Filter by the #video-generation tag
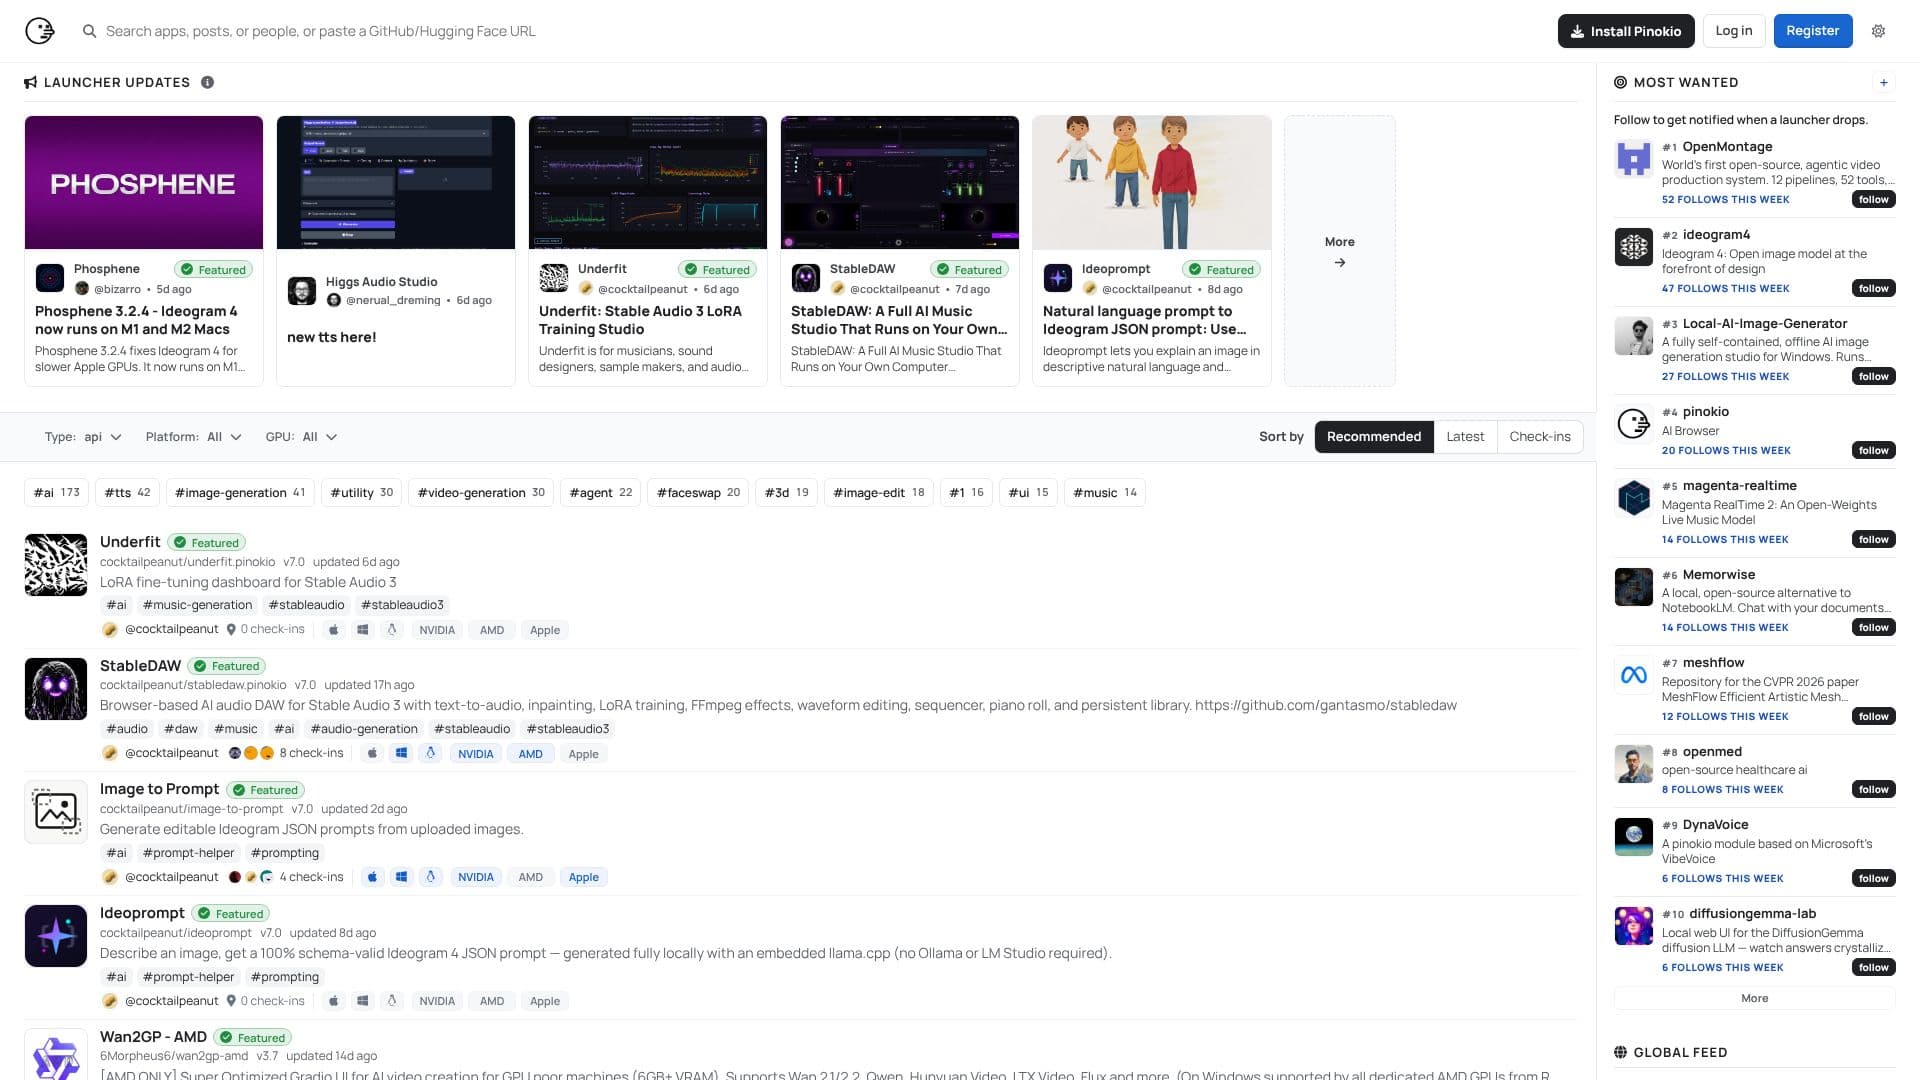 tap(481, 492)
